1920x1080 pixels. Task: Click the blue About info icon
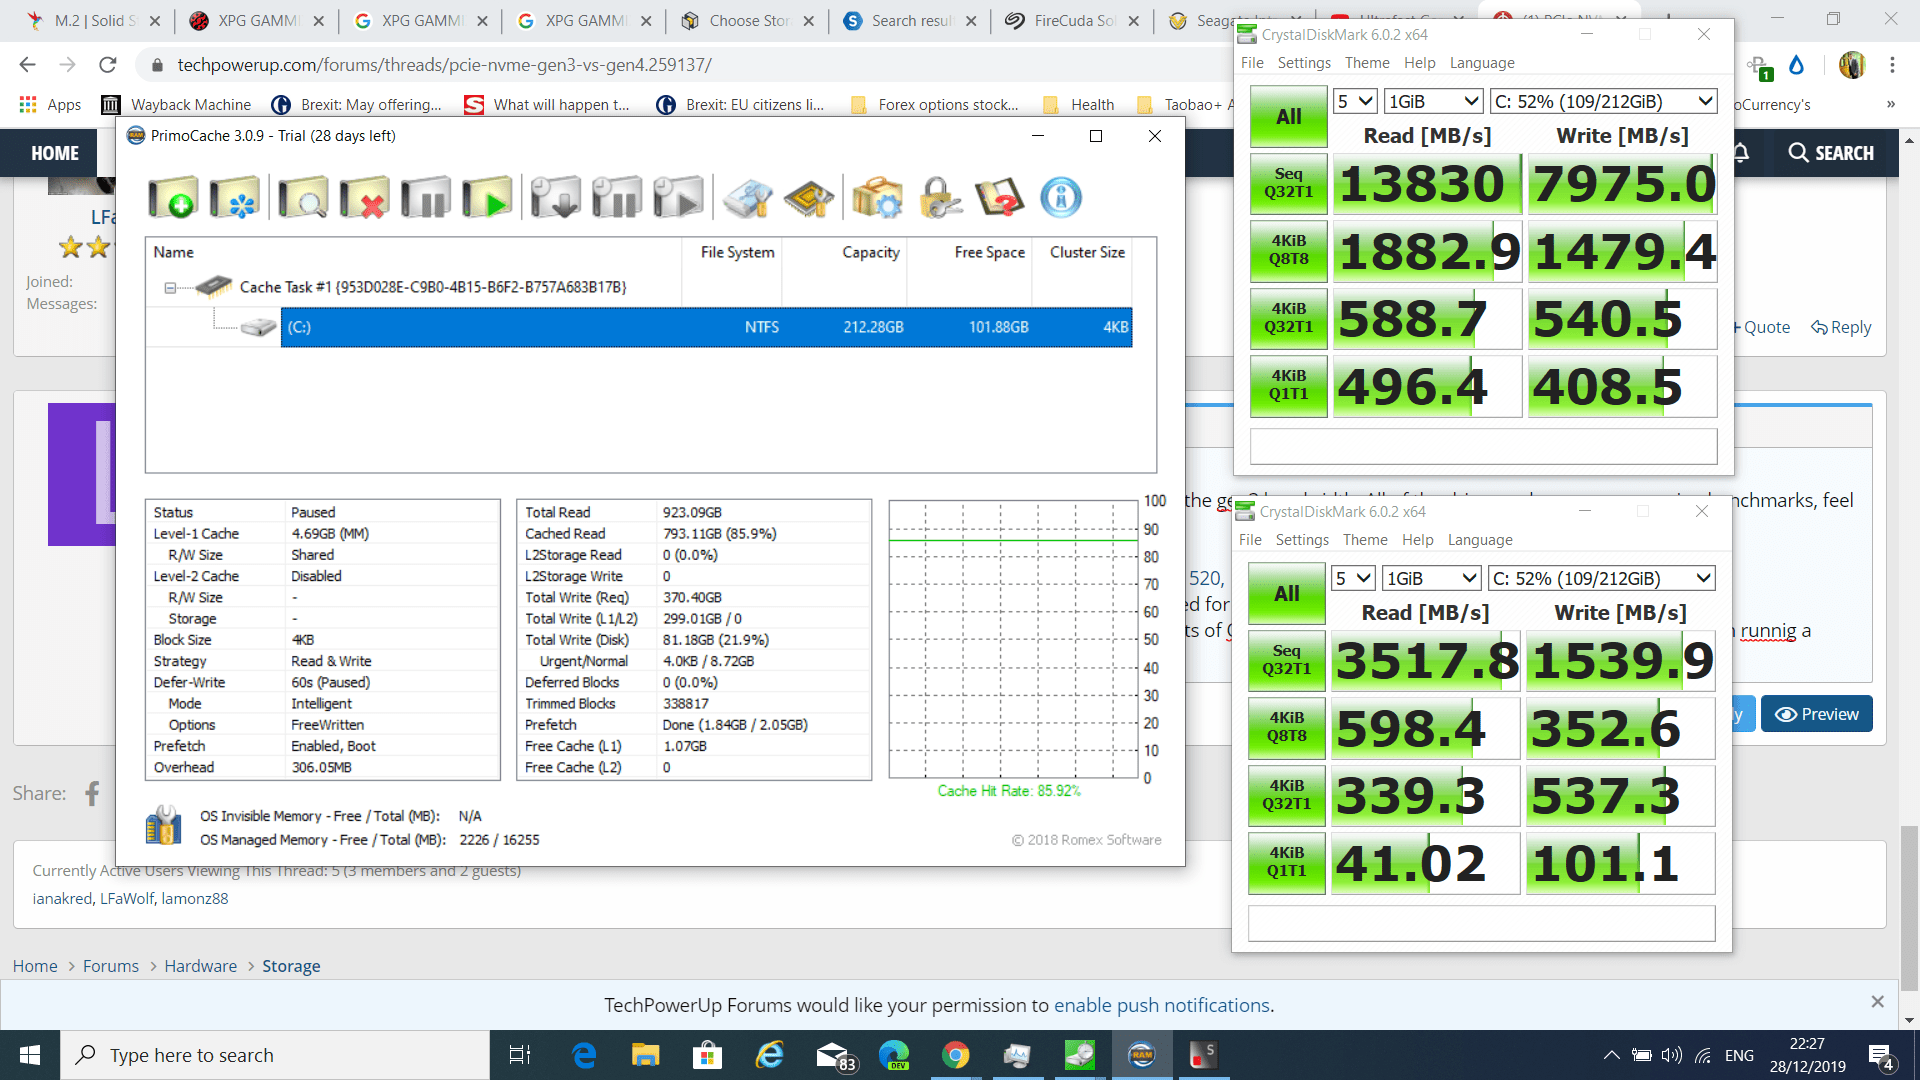[1061, 197]
